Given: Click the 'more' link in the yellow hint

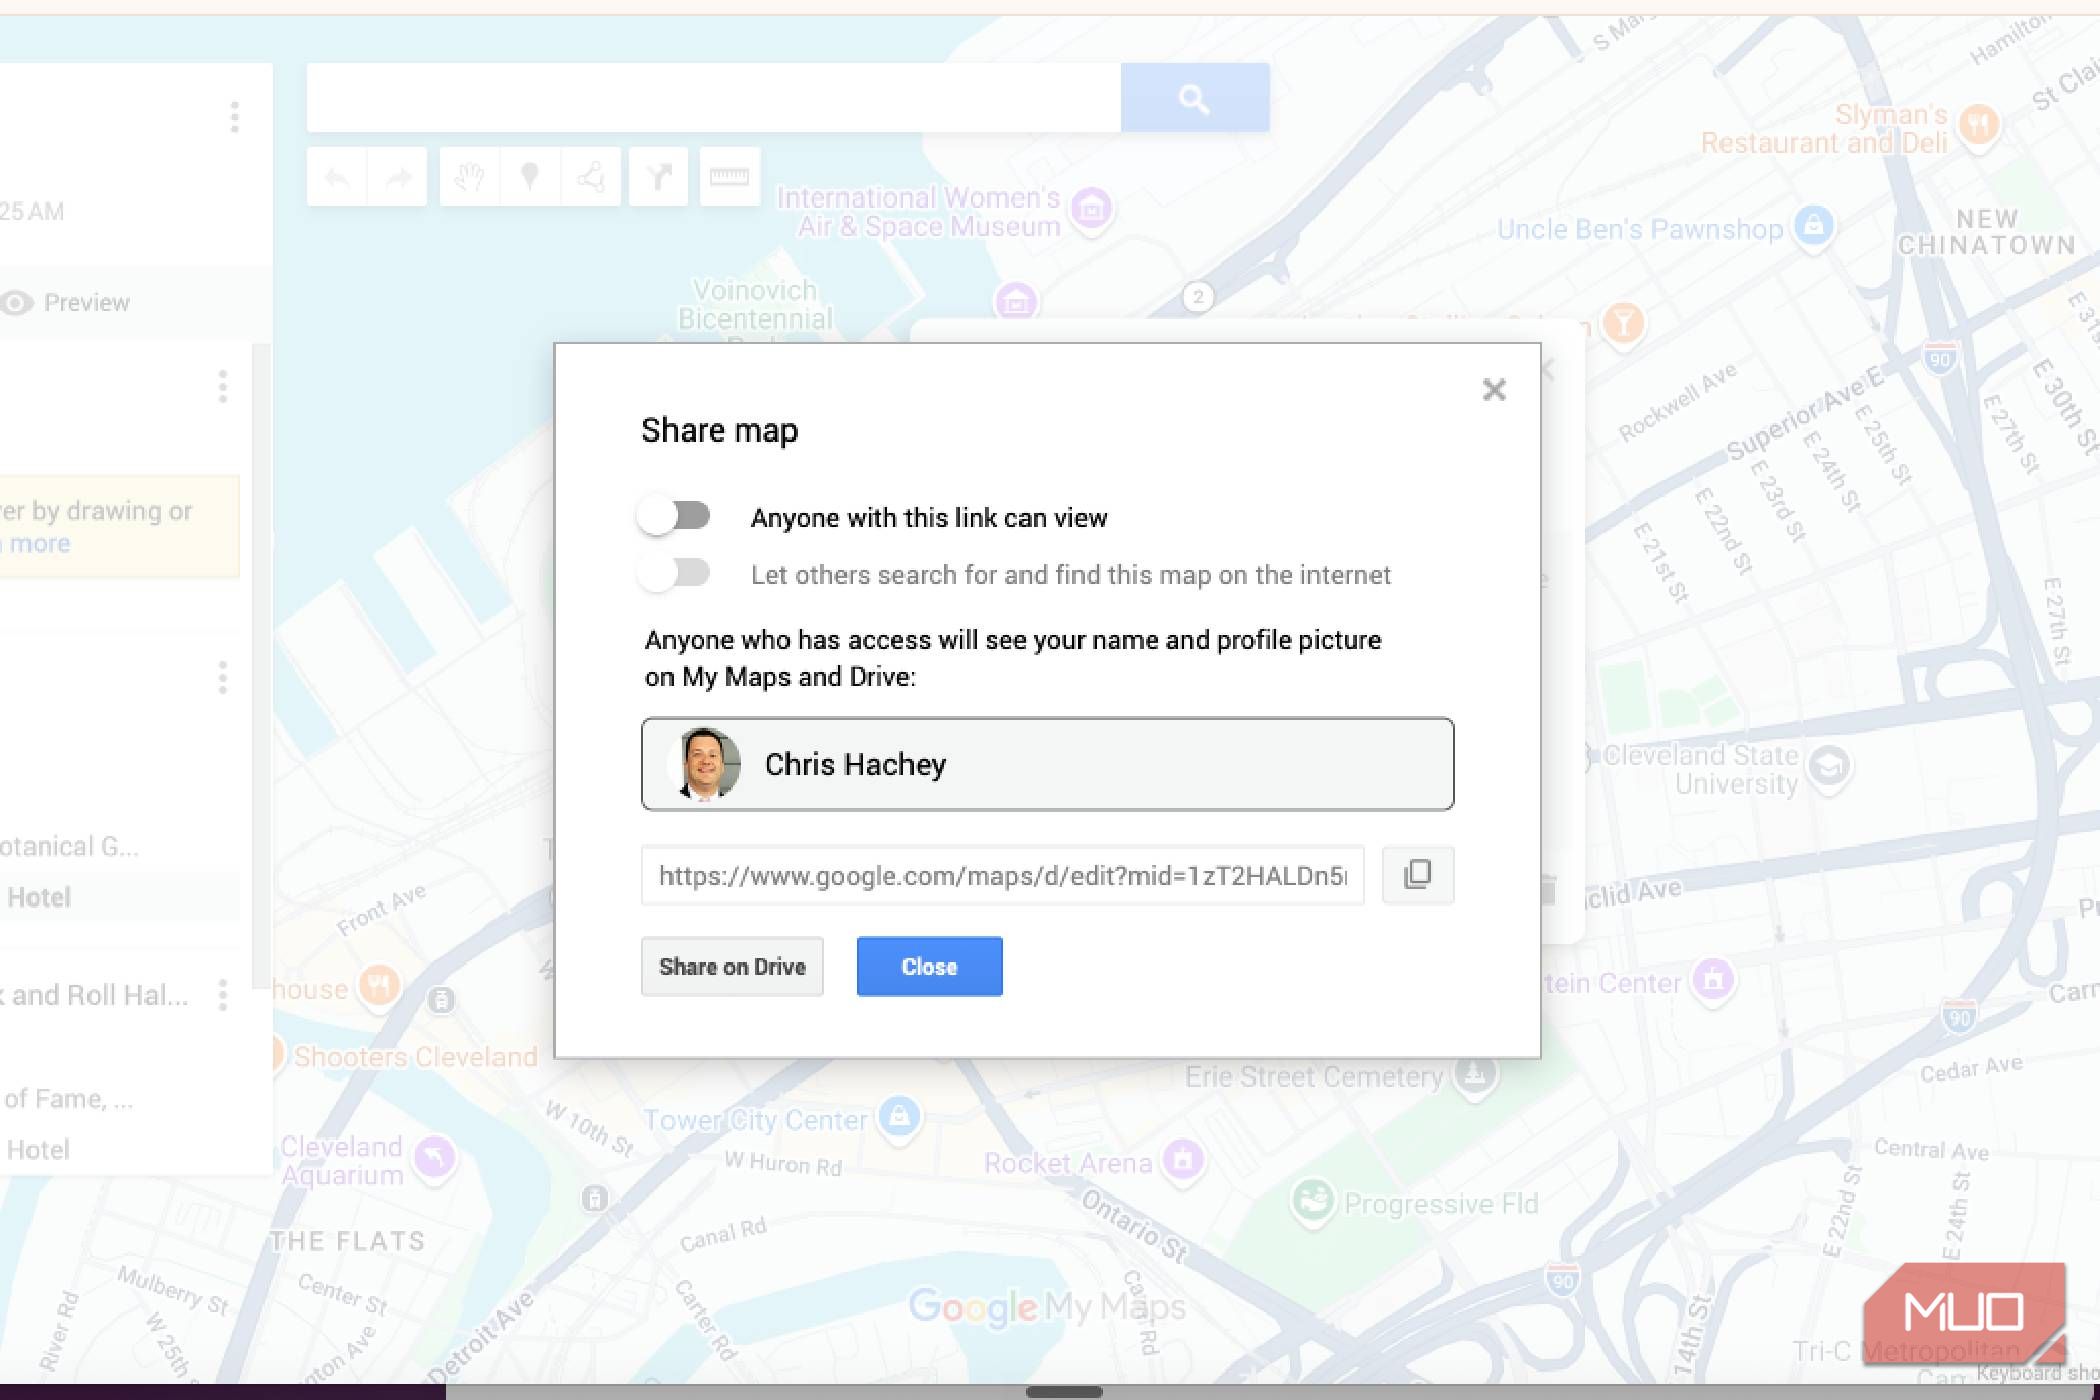Looking at the screenshot, I should [40, 544].
